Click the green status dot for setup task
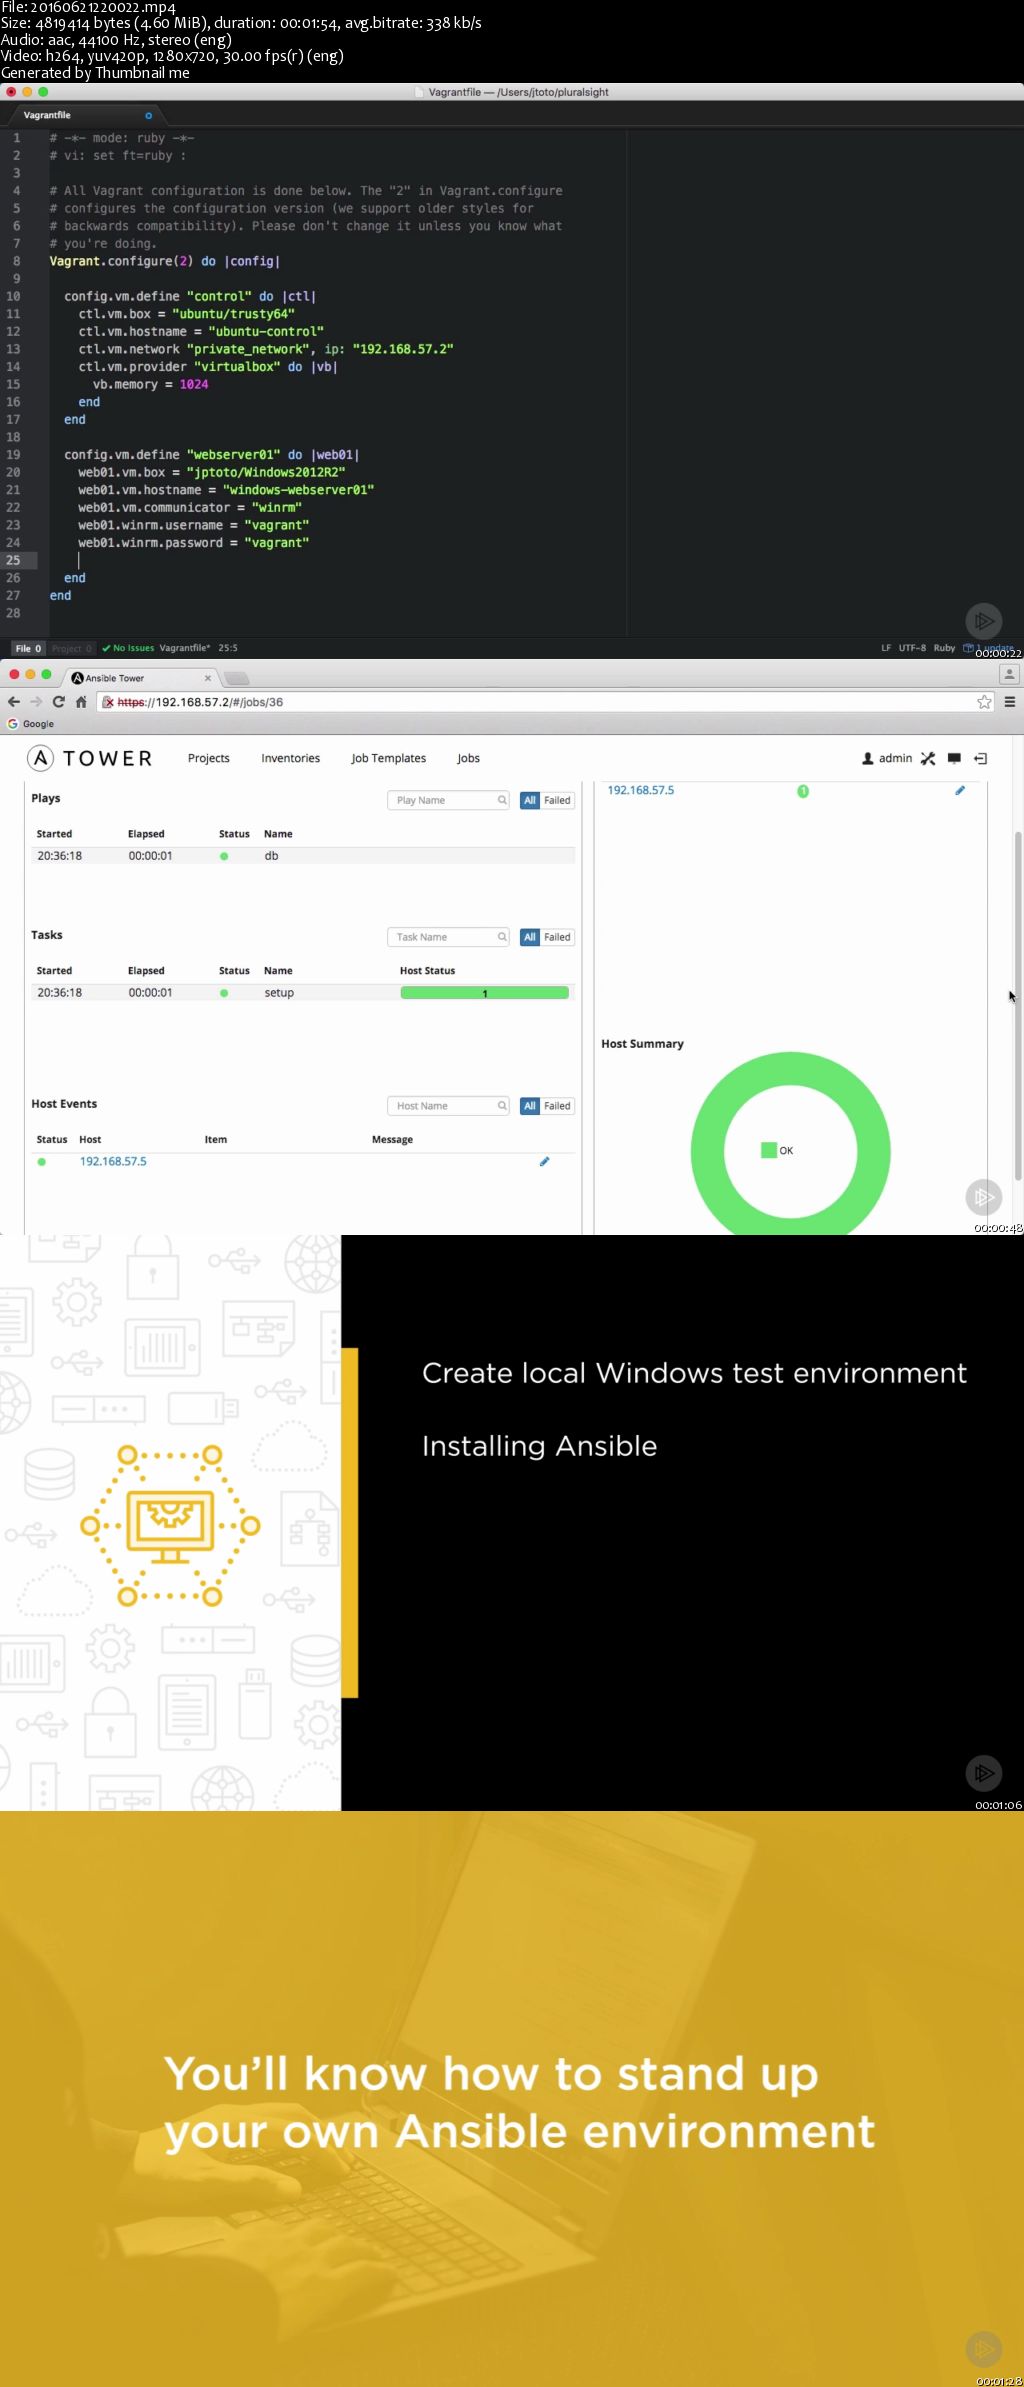 click(x=224, y=993)
